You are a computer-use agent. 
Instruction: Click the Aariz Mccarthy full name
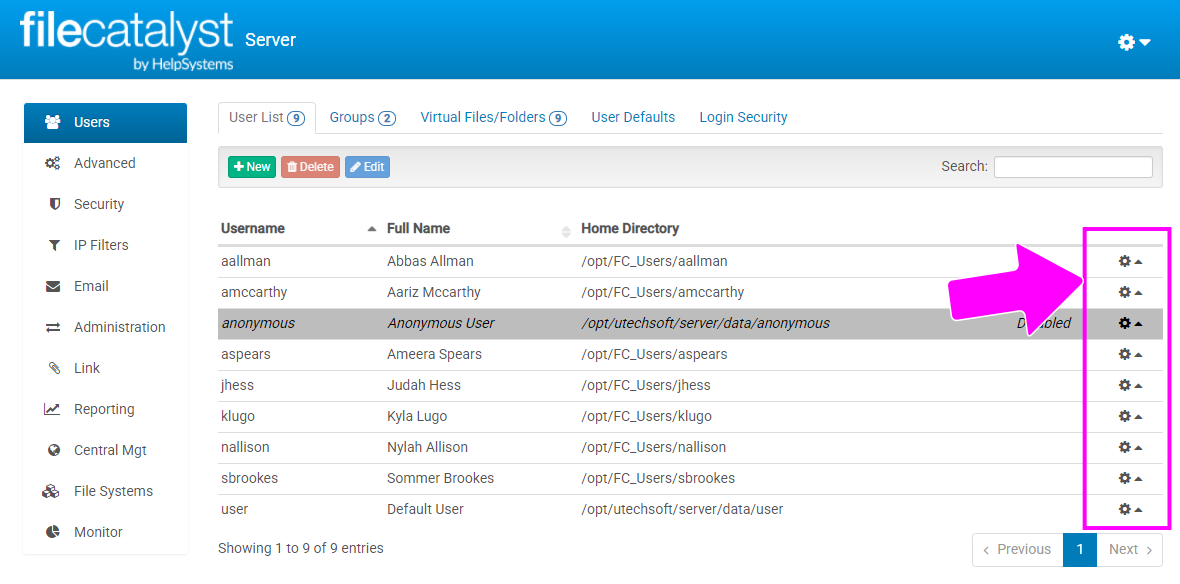[x=433, y=292]
